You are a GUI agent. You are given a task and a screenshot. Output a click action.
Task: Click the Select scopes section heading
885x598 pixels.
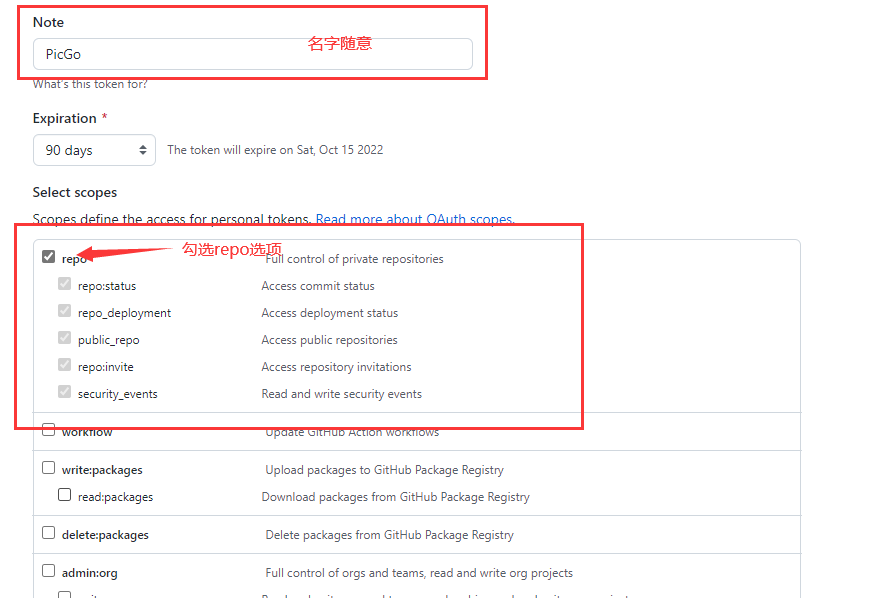click(x=75, y=192)
